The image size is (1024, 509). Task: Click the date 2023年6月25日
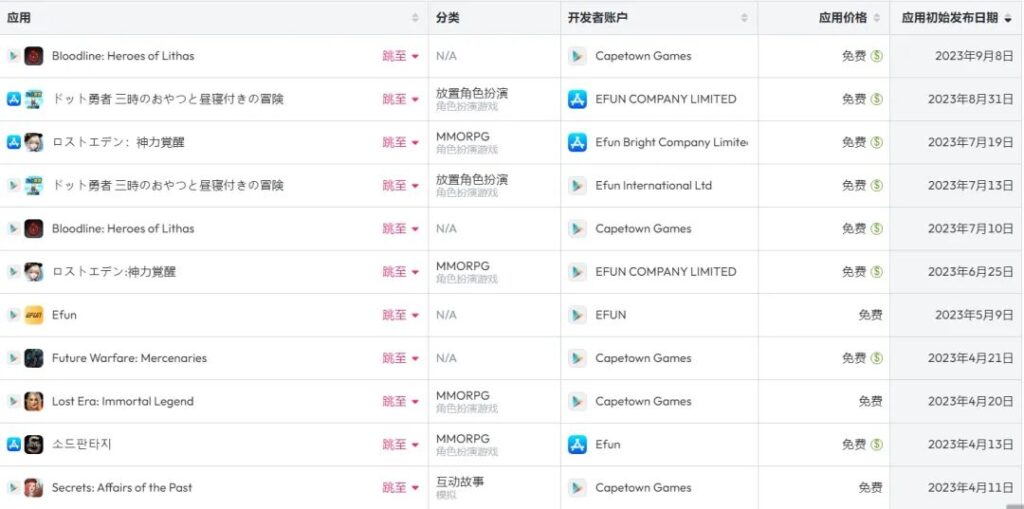coord(970,272)
